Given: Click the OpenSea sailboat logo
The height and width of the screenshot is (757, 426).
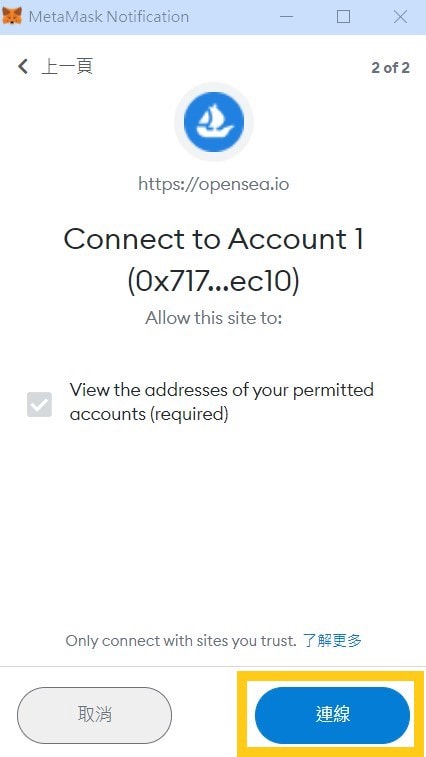Looking at the screenshot, I should coord(213,121).
